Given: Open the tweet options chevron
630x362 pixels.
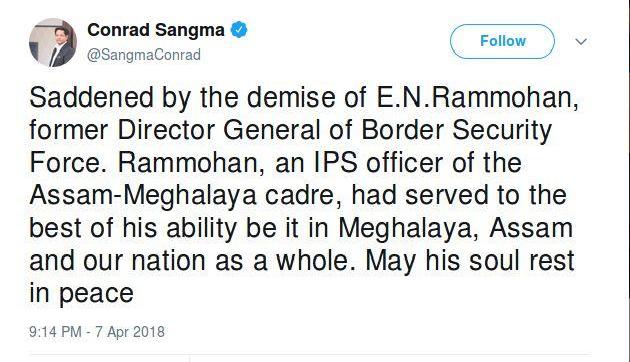Looking at the screenshot, I should pos(581,41).
